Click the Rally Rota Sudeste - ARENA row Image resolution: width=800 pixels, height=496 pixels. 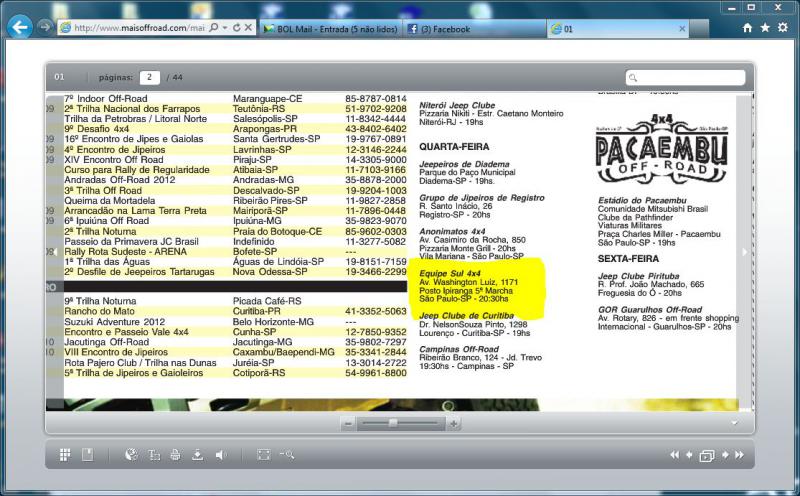point(235,252)
